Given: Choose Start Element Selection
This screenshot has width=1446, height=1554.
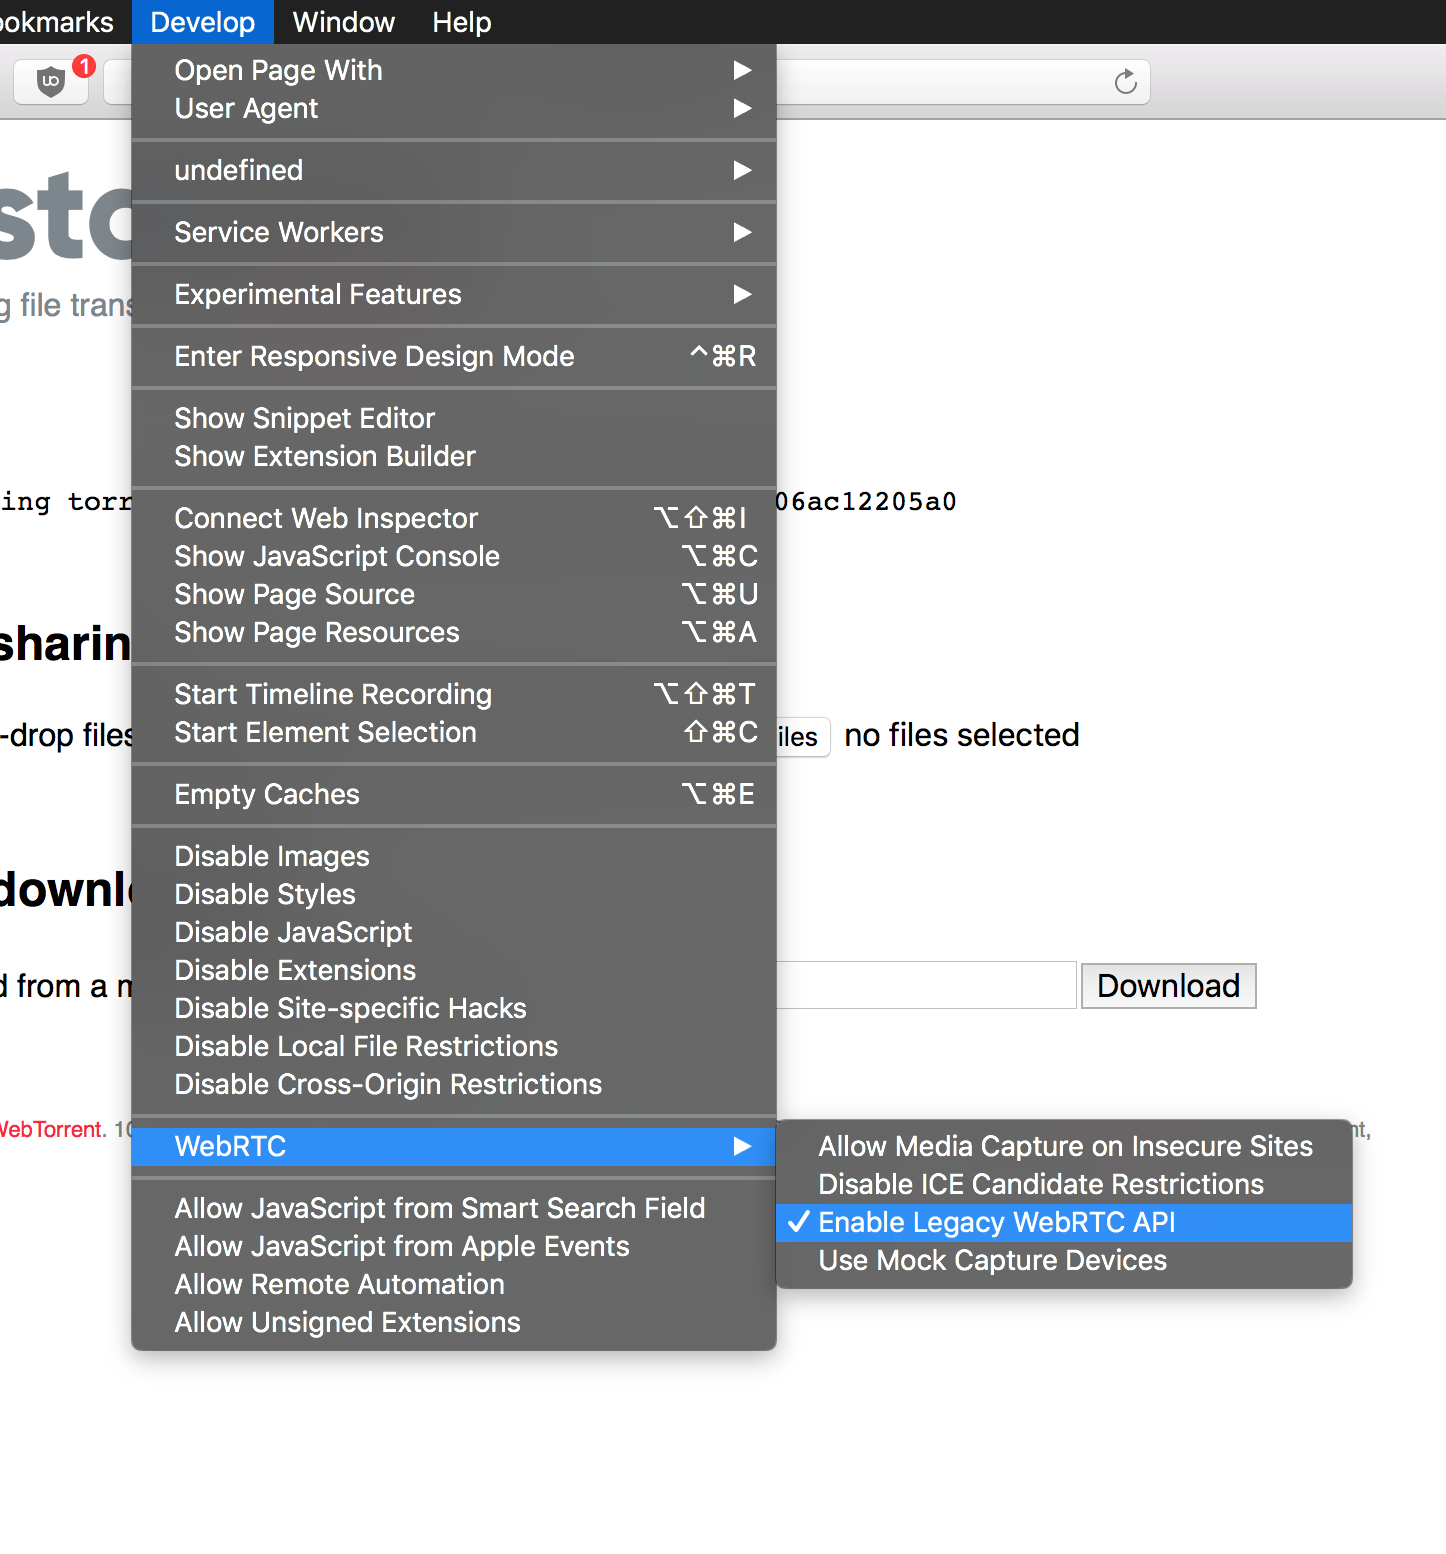Looking at the screenshot, I should tap(454, 732).
